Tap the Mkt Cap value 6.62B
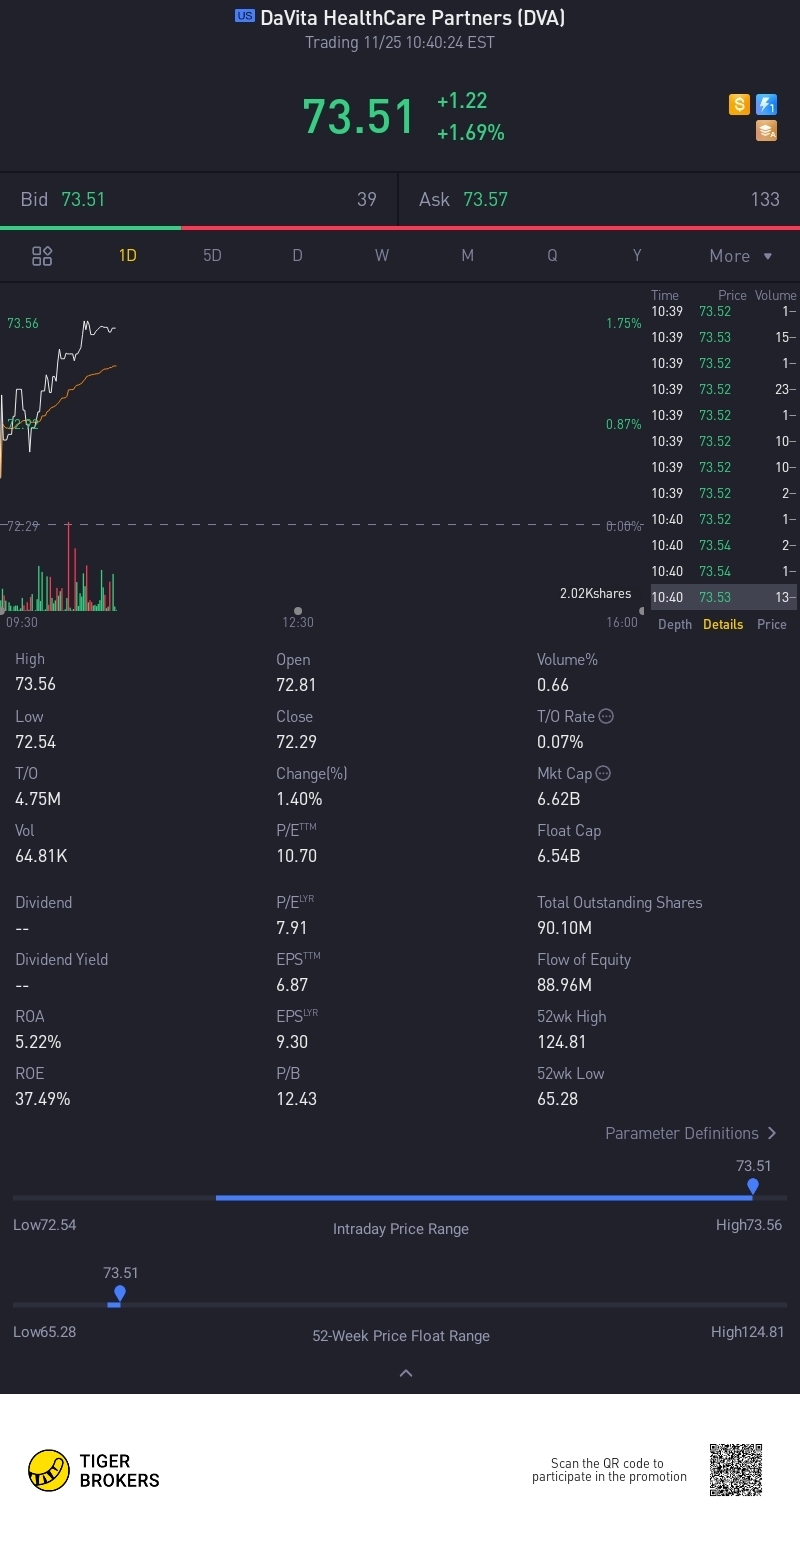 point(559,799)
